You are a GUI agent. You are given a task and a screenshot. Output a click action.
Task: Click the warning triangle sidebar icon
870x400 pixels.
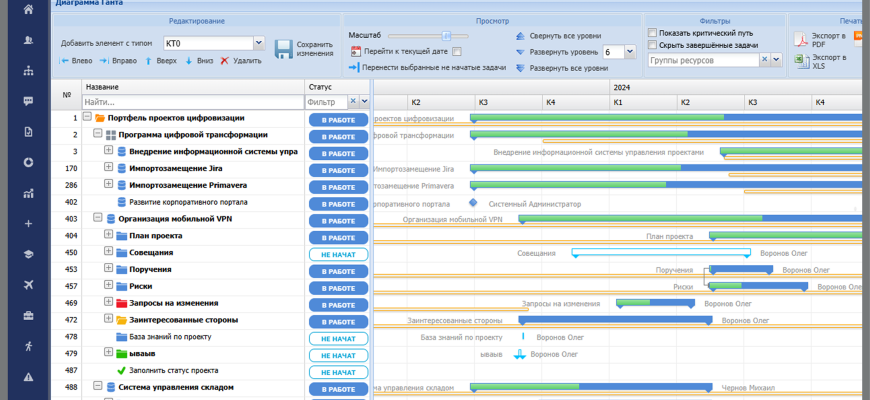28,376
